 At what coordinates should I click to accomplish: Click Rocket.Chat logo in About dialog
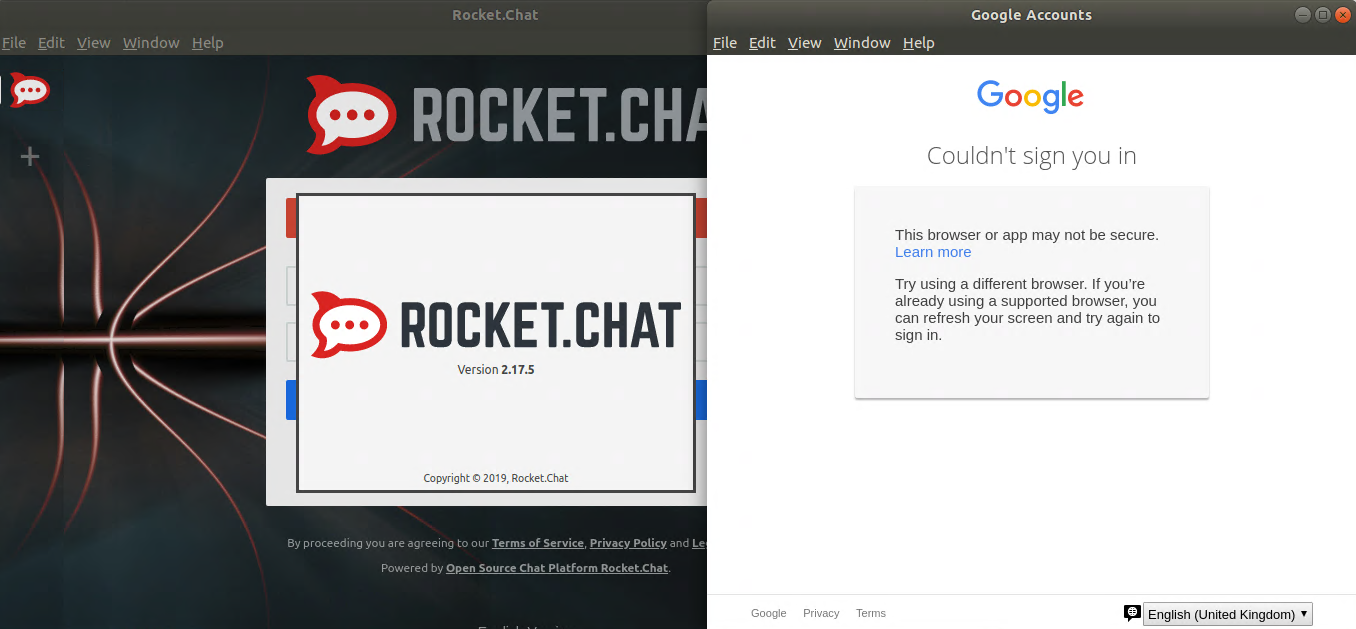(496, 325)
